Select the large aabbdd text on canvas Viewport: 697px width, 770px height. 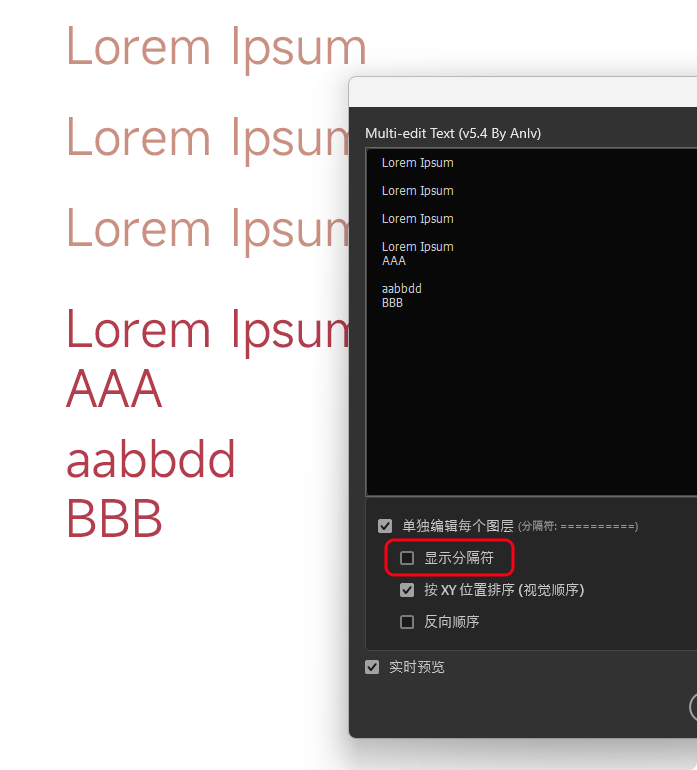coord(150,460)
